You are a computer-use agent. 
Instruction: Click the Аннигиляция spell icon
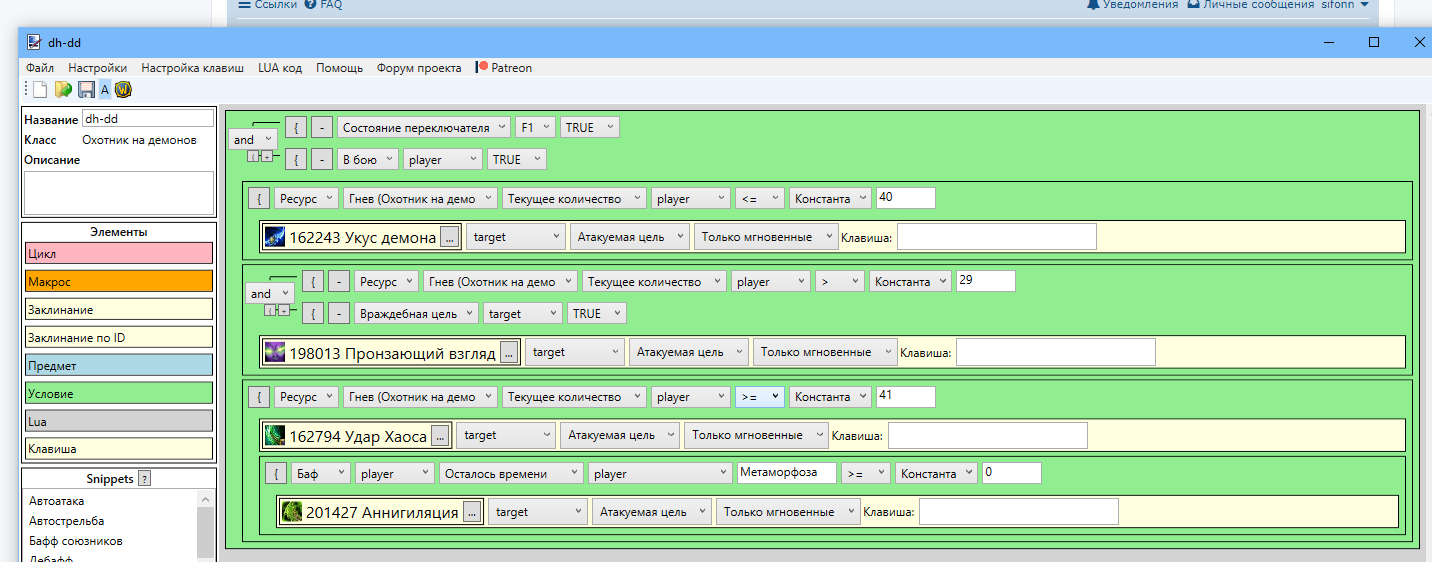(x=292, y=512)
